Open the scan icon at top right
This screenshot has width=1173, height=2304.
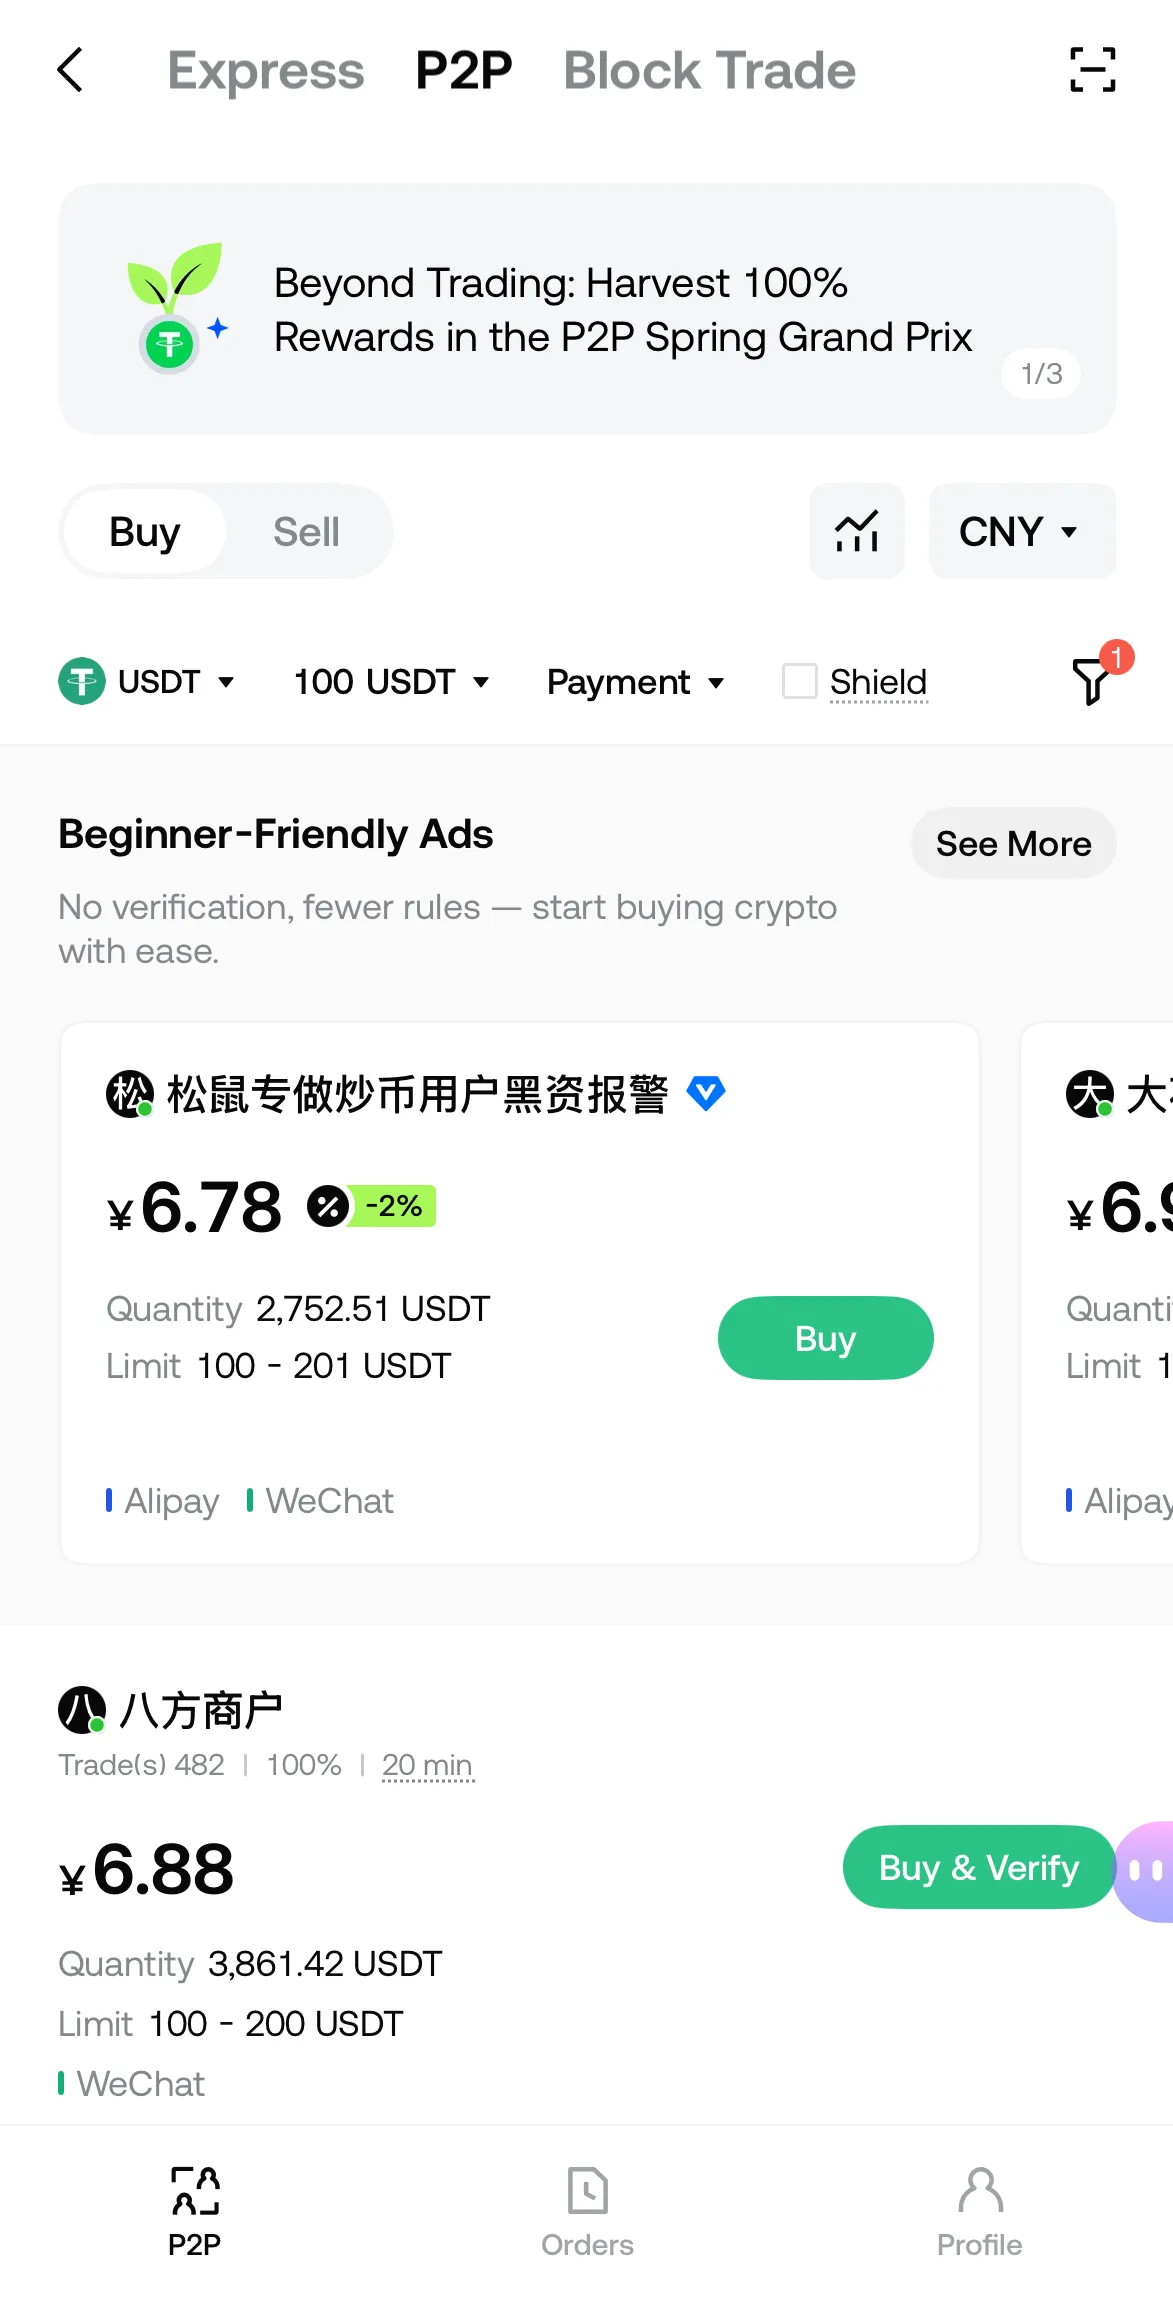click(x=1092, y=70)
